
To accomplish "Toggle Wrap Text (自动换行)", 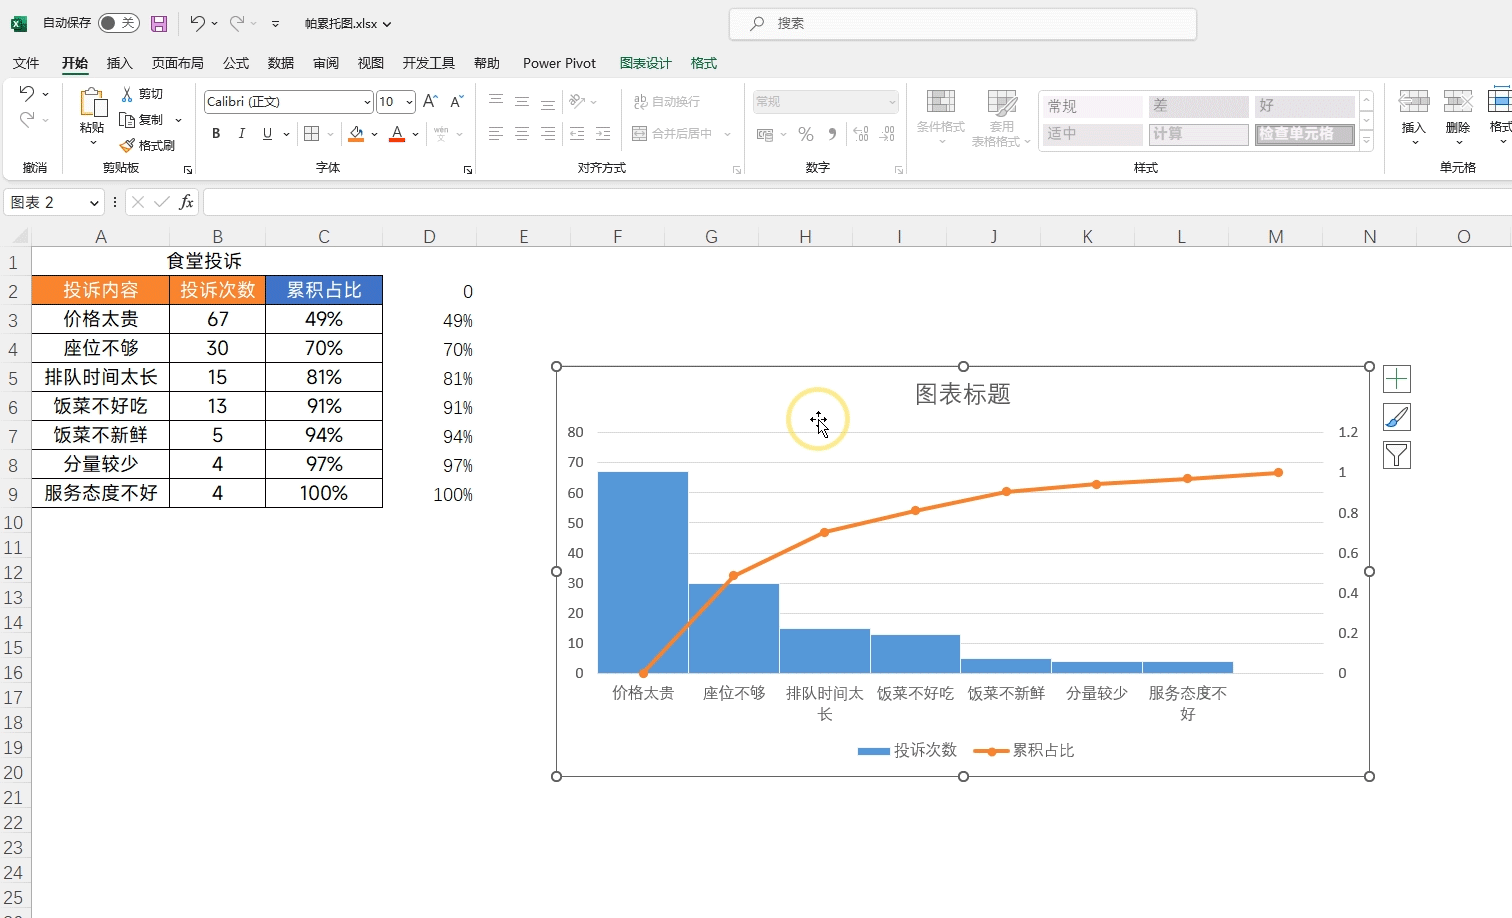I will (x=666, y=102).
